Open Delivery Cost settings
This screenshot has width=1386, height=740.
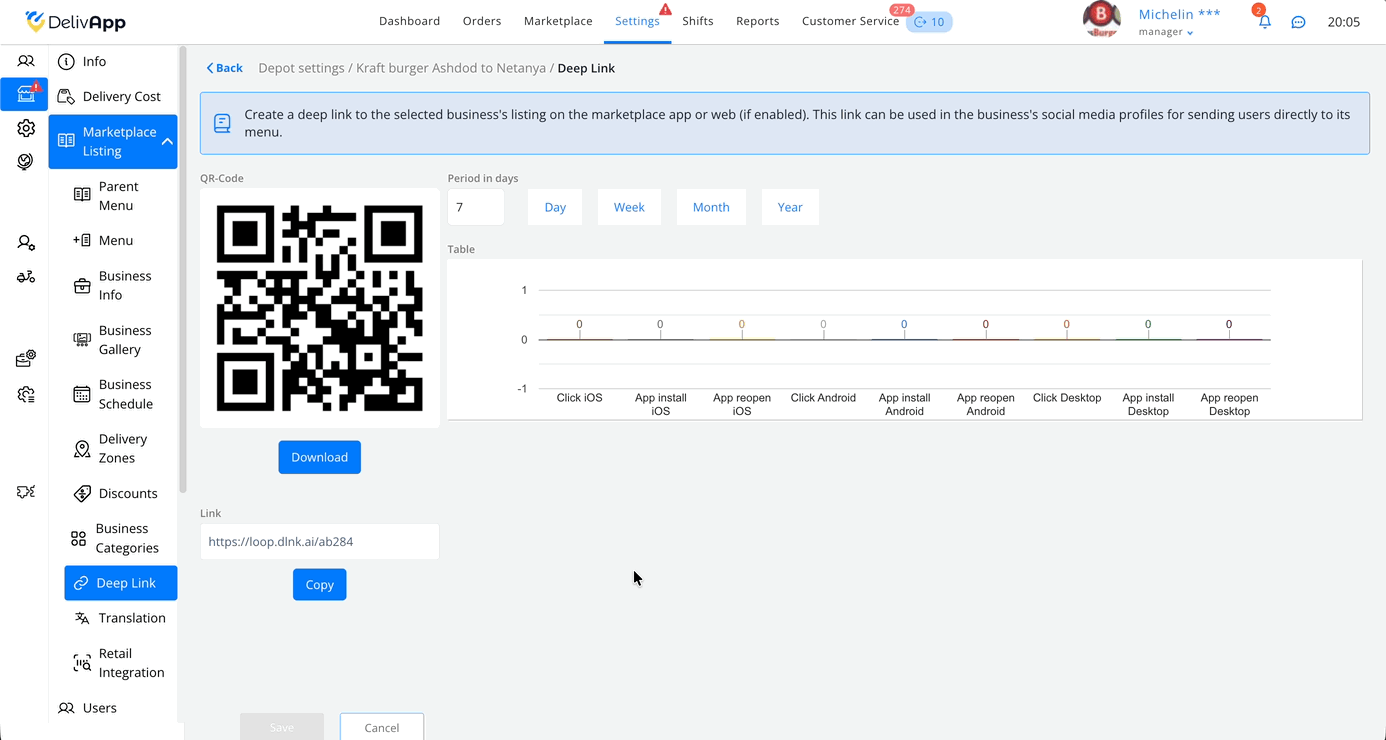[113, 96]
